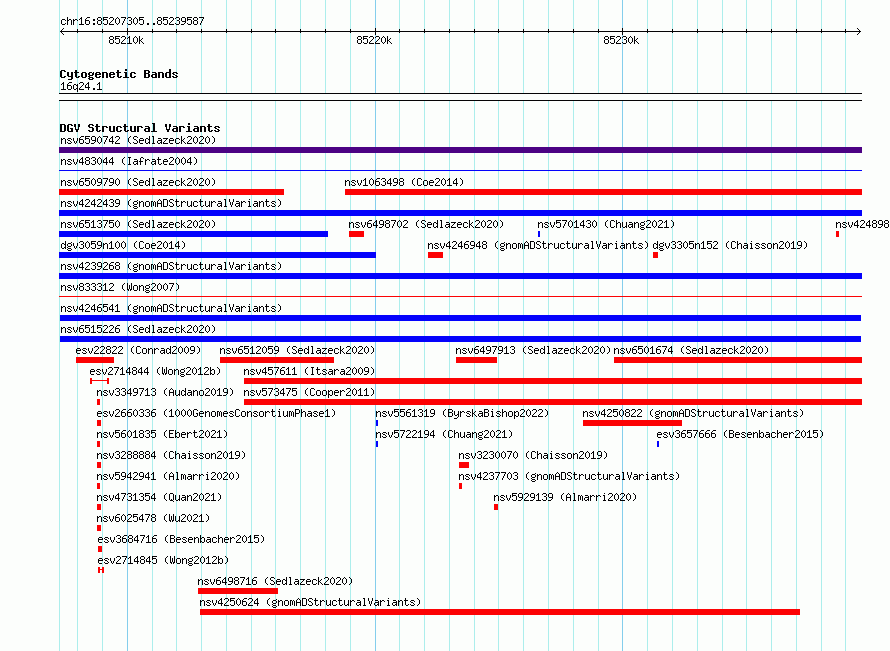
Task: Select long red bar under nsv4250624
Action: (x=500, y=612)
